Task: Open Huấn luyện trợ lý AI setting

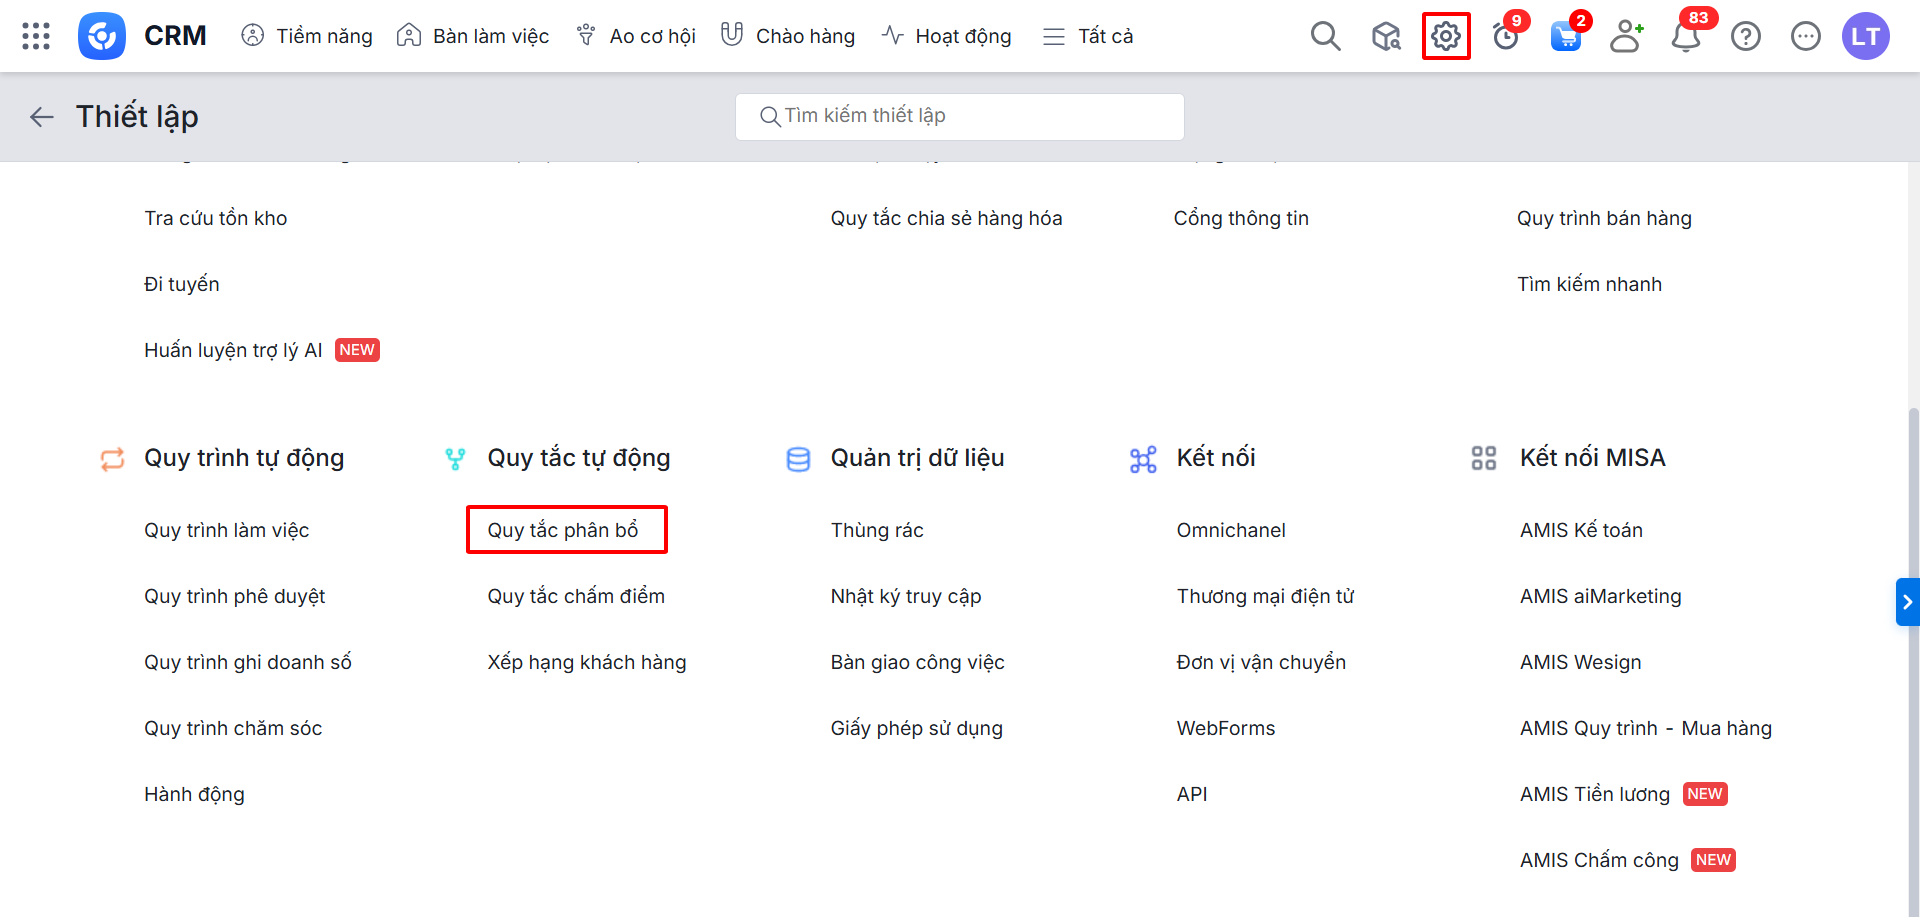Action: click(x=233, y=350)
